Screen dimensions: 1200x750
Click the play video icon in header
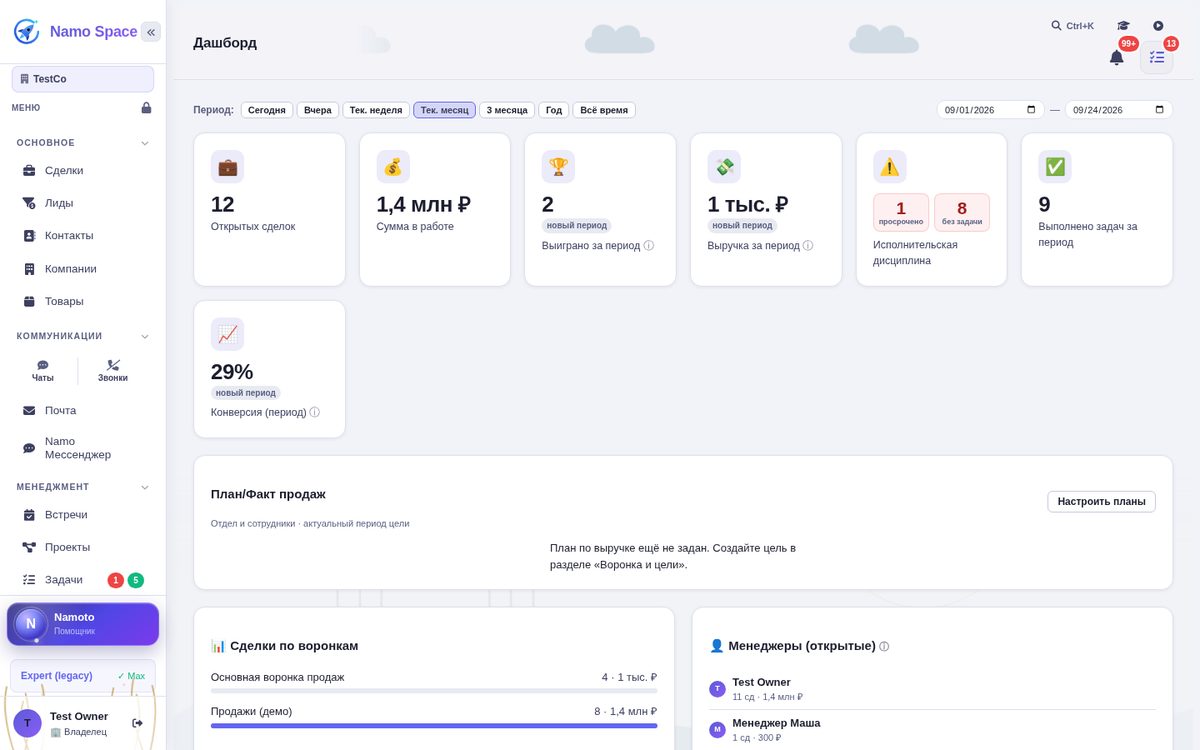click(x=1158, y=26)
